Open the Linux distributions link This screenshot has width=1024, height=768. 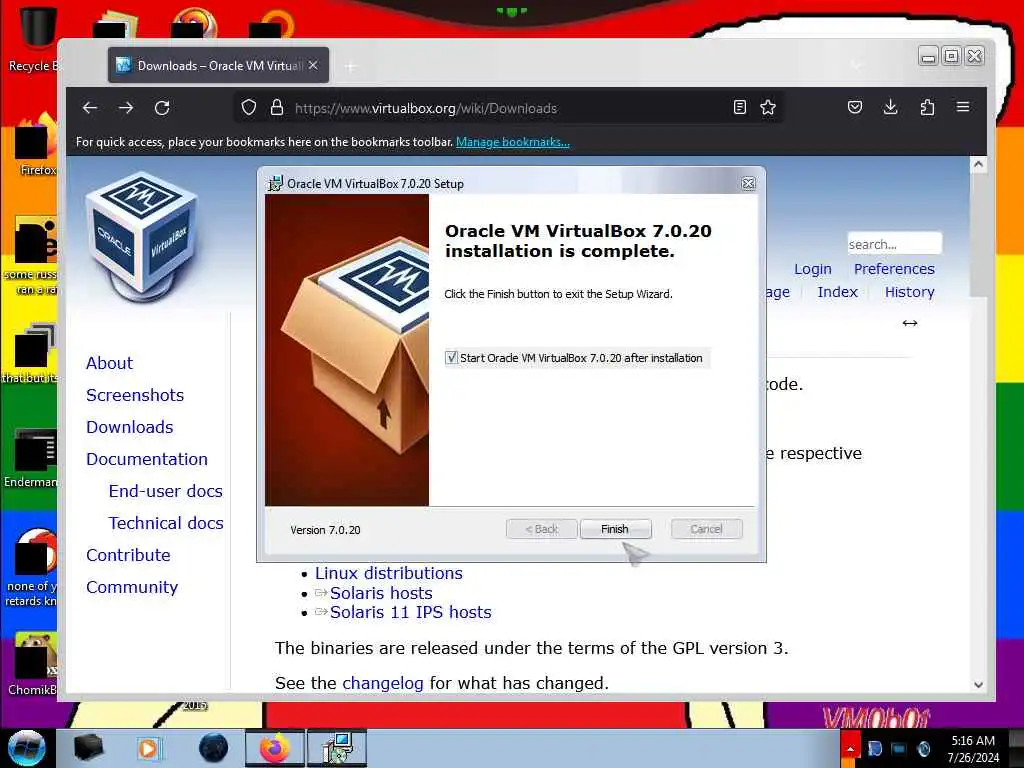(389, 573)
